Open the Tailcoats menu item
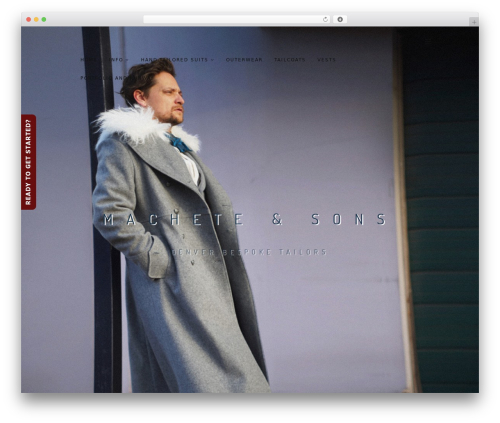 pyautogui.click(x=290, y=60)
